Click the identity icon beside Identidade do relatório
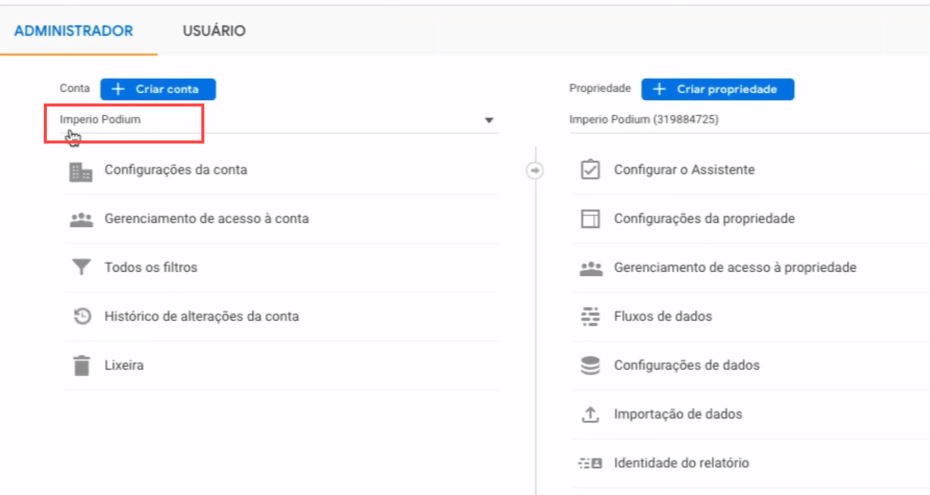This screenshot has height=495, width=930. (590, 464)
